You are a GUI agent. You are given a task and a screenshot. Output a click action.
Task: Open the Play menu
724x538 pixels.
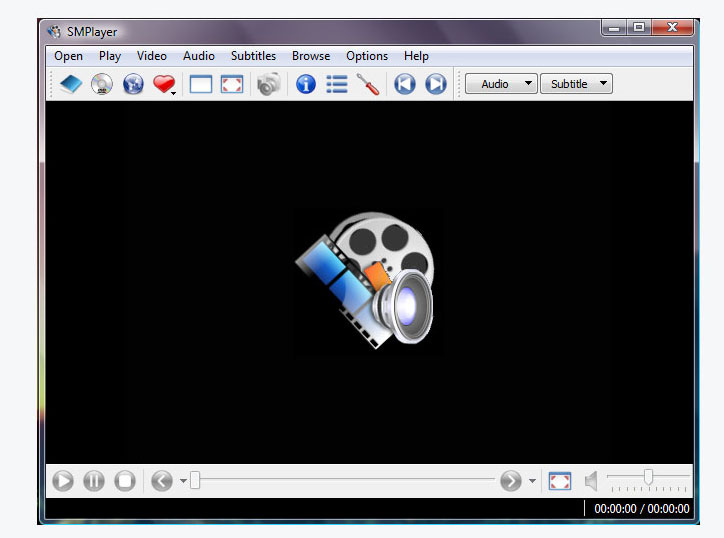click(110, 56)
